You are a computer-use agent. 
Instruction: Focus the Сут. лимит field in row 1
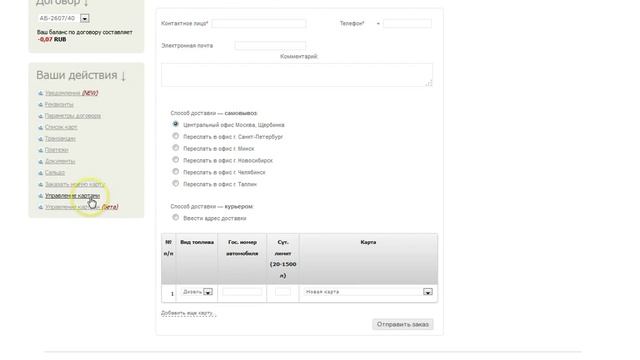pyautogui.click(x=283, y=292)
